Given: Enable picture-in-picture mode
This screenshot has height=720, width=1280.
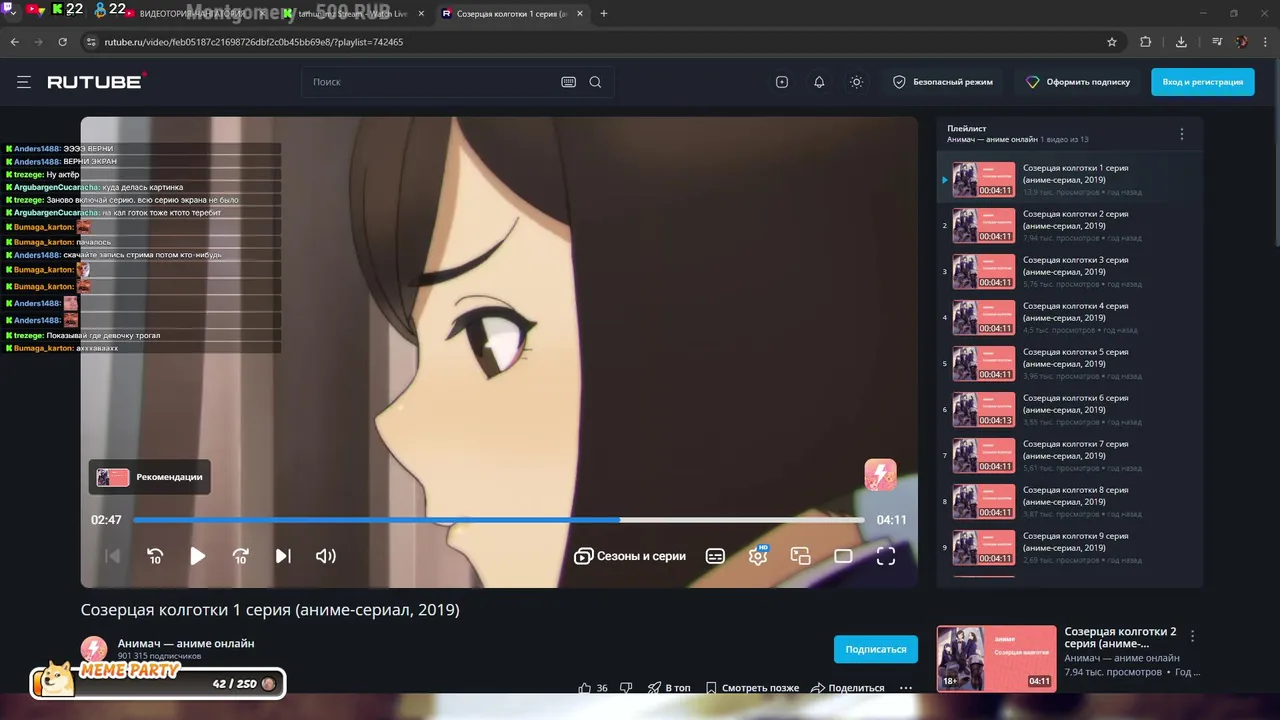Looking at the screenshot, I should coord(800,556).
